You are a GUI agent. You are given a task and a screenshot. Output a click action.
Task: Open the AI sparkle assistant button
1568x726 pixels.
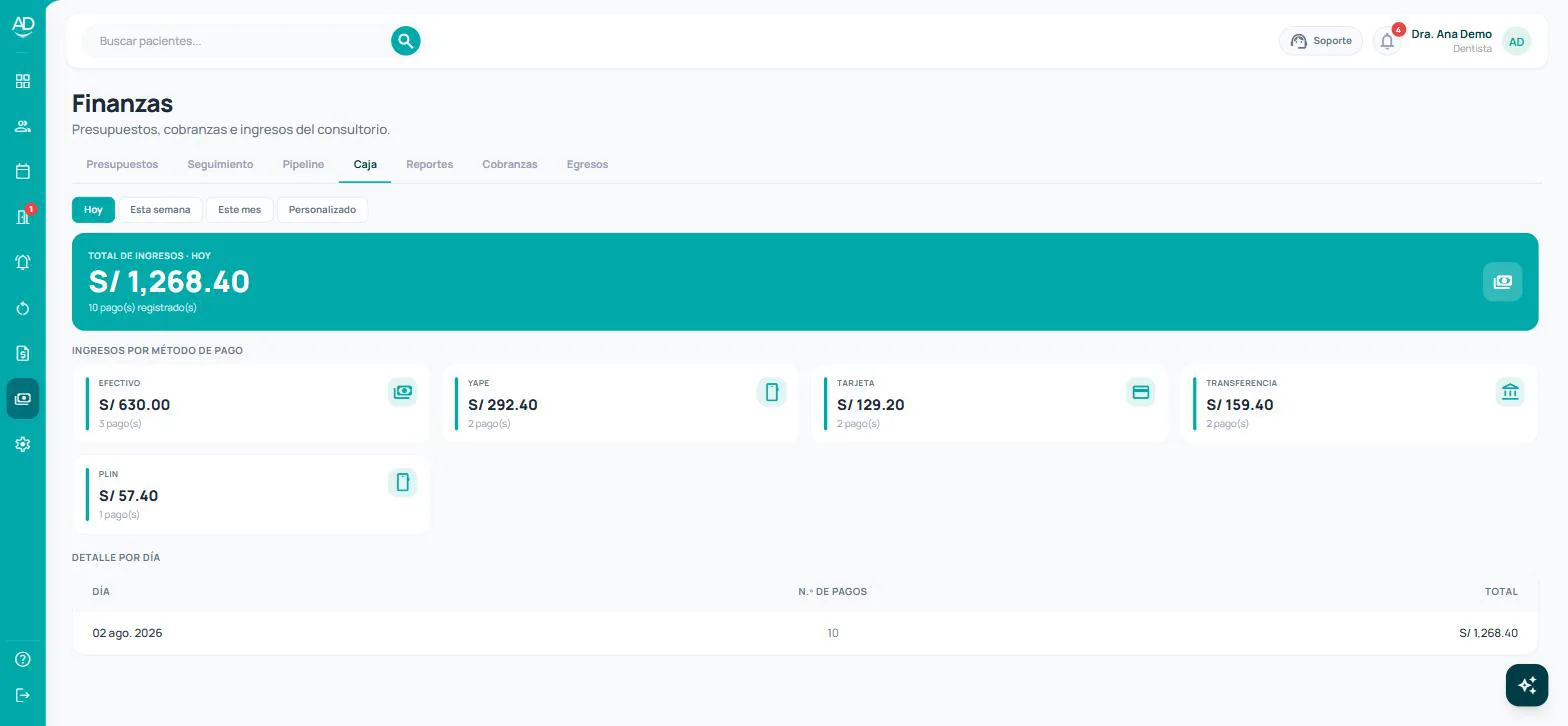(x=1527, y=685)
